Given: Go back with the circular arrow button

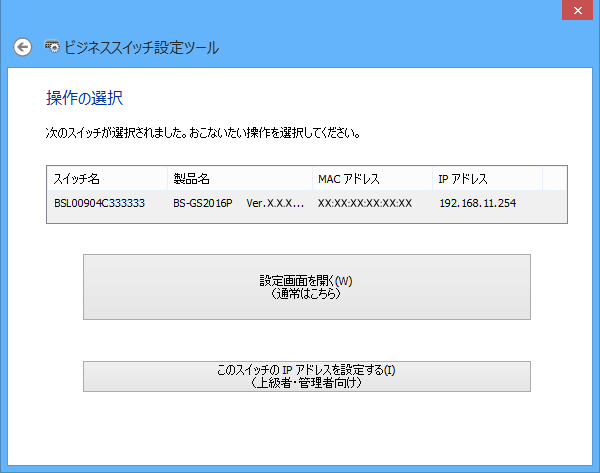Looking at the screenshot, I should click(23, 47).
